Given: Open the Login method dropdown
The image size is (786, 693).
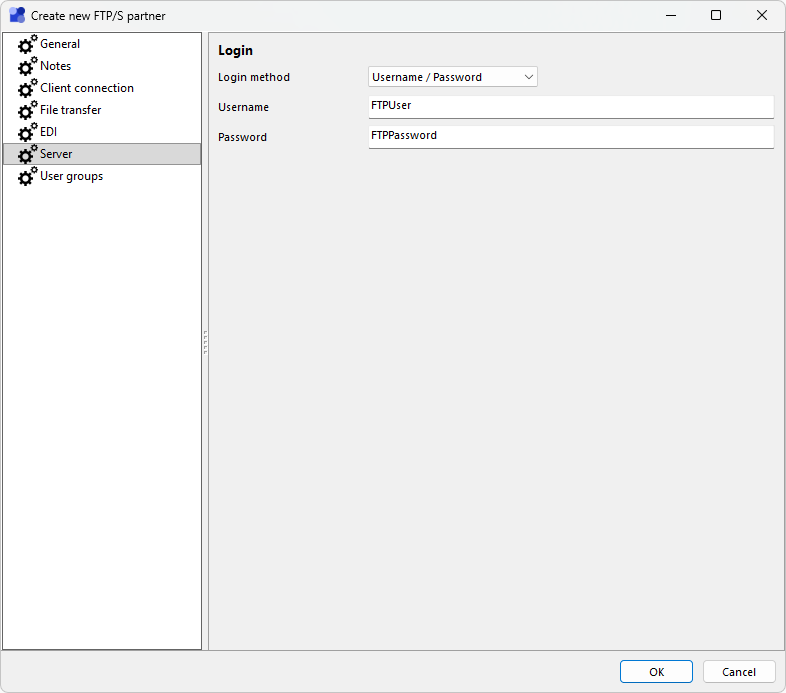Looking at the screenshot, I should coord(453,77).
